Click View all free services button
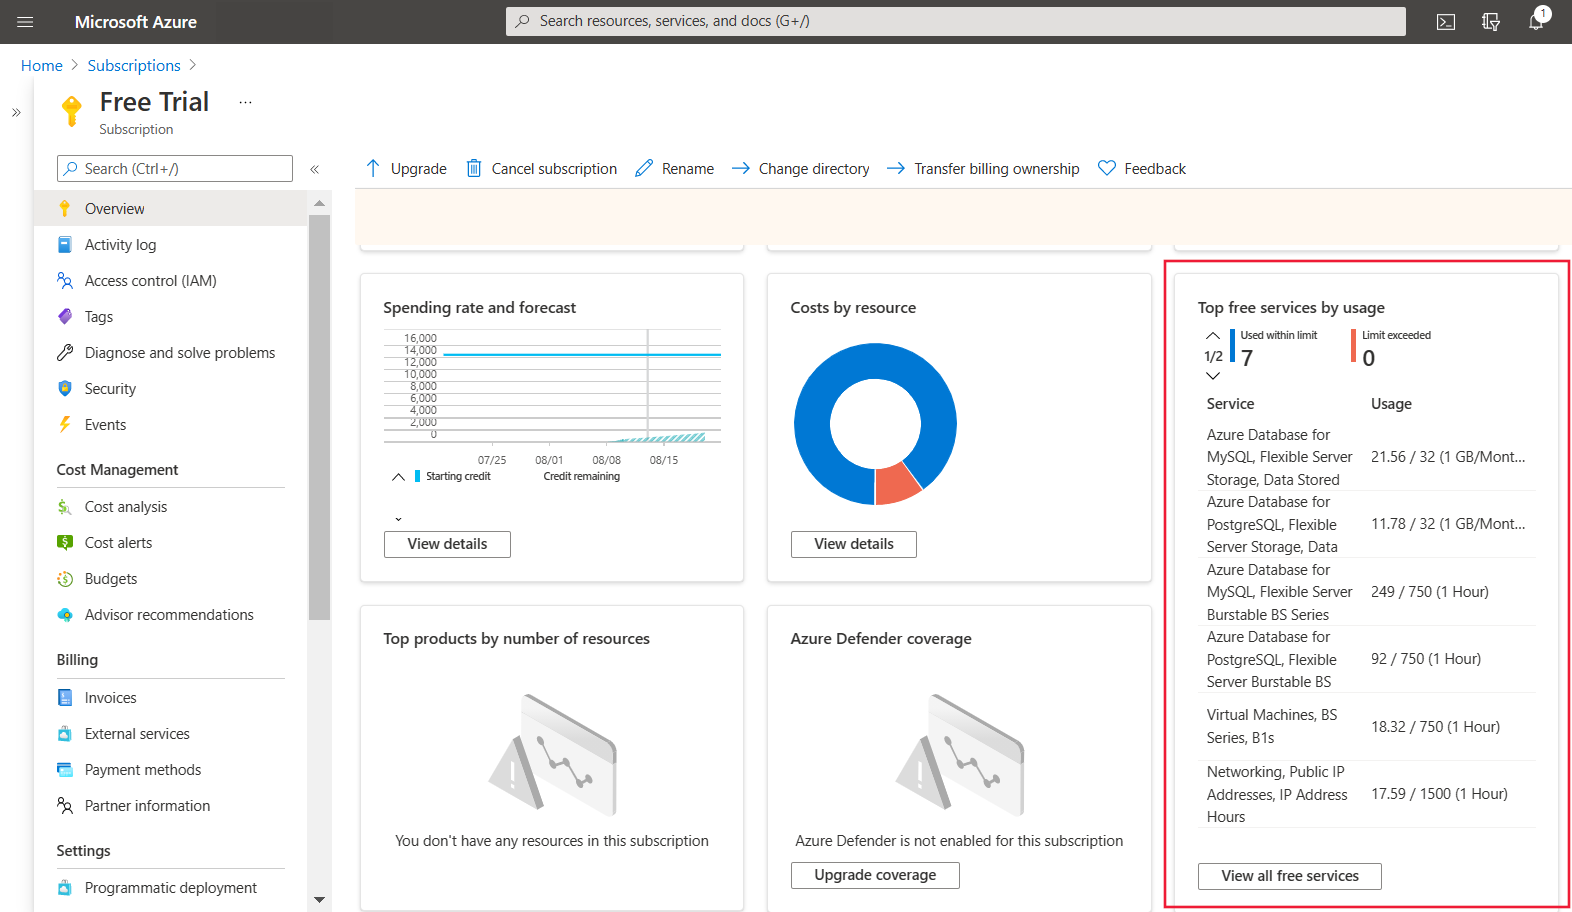 [1289, 876]
